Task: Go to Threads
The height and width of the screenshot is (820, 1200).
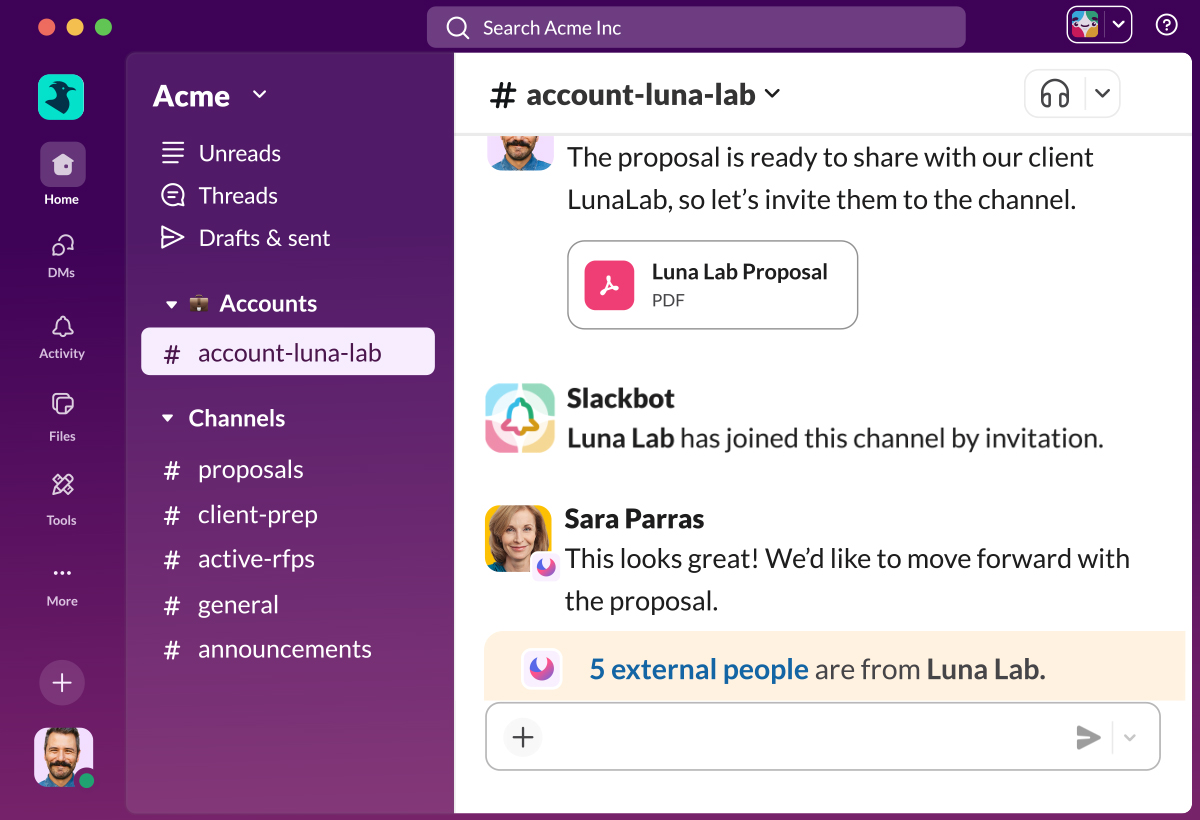Action: pyautogui.click(x=238, y=196)
